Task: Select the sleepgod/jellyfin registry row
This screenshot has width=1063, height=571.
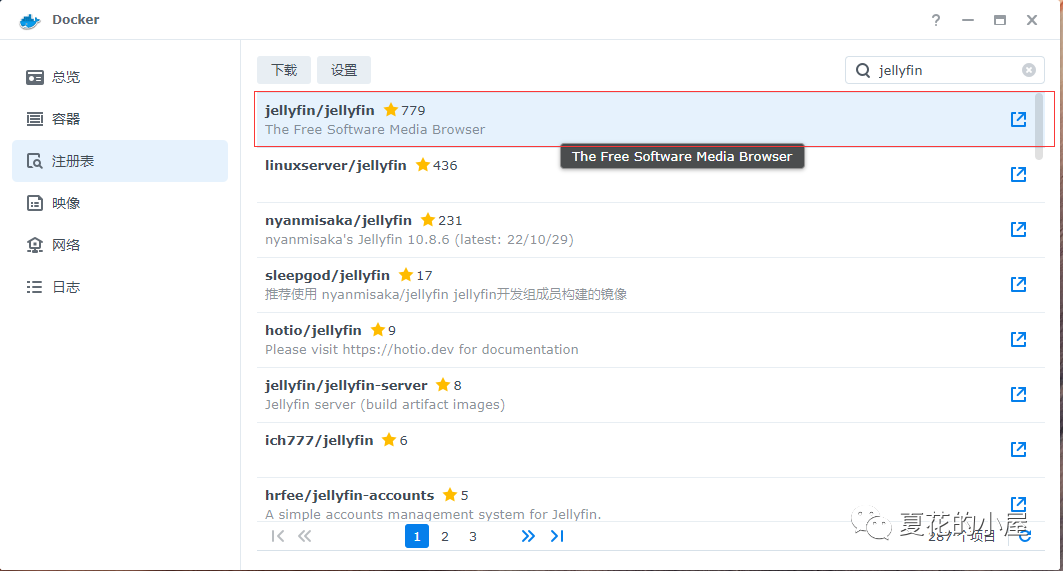Action: pyautogui.click(x=600, y=285)
